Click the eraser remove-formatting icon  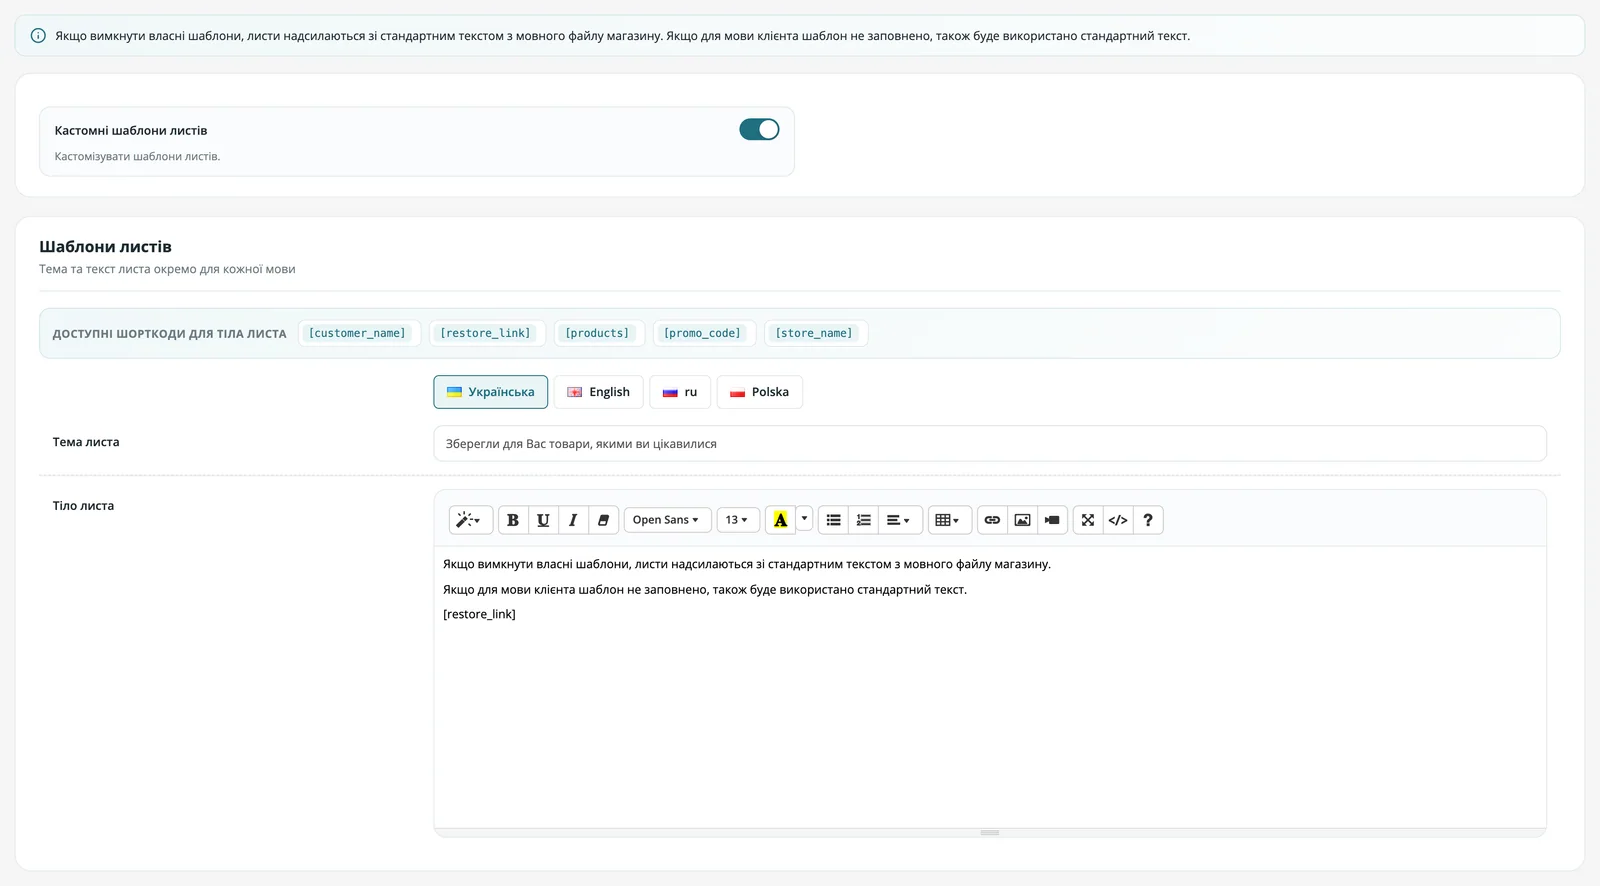pos(603,520)
